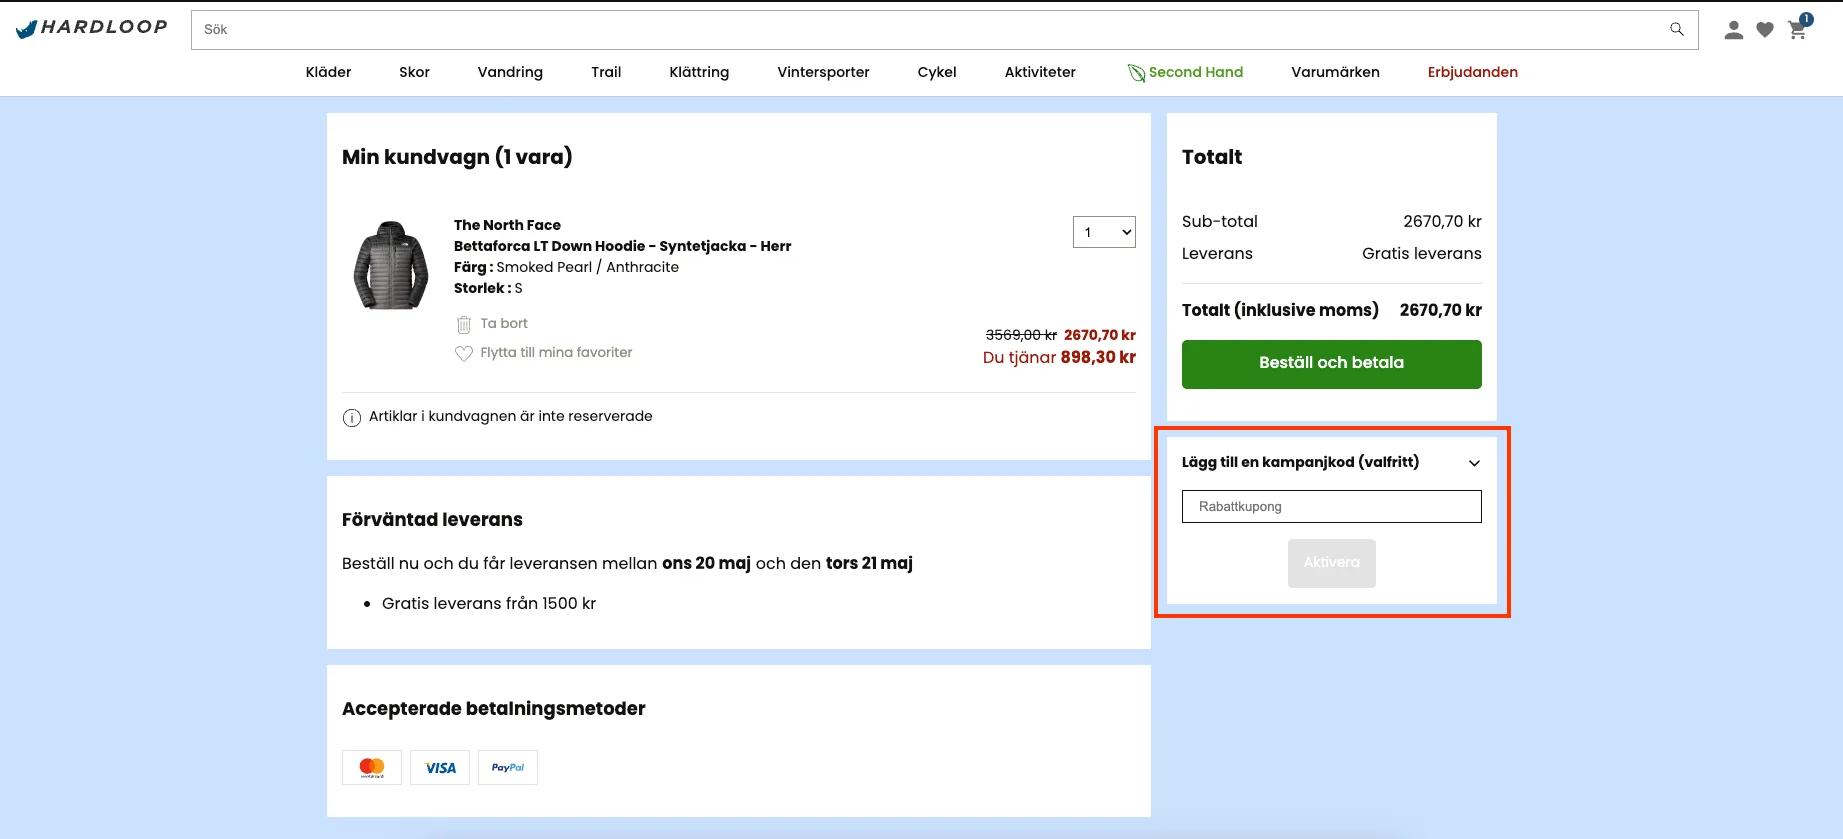Click the Beställ och betala button
Image resolution: width=1843 pixels, height=839 pixels.
tap(1332, 364)
